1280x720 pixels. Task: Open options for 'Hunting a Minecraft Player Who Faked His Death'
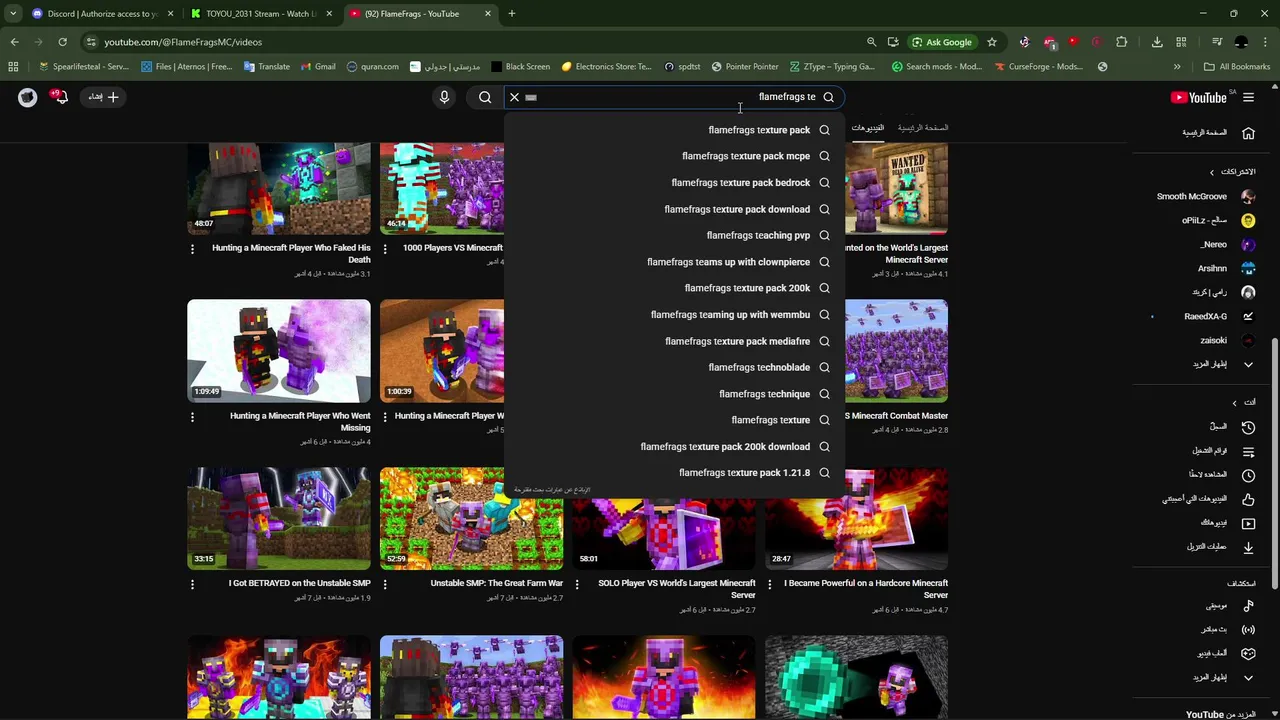click(x=192, y=248)
